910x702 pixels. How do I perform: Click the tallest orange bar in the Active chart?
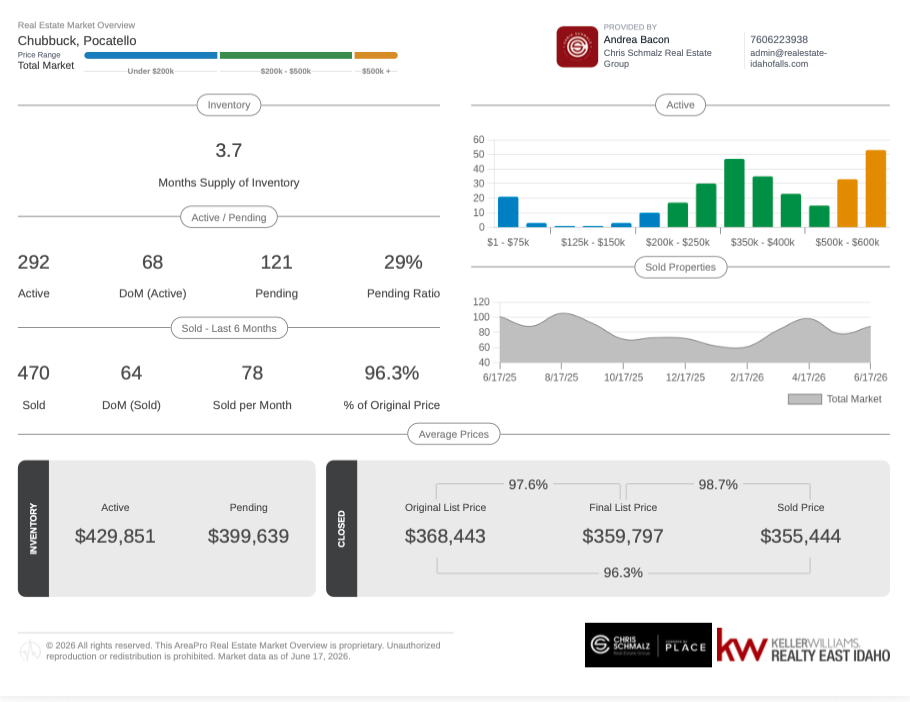tap(876, 189)
